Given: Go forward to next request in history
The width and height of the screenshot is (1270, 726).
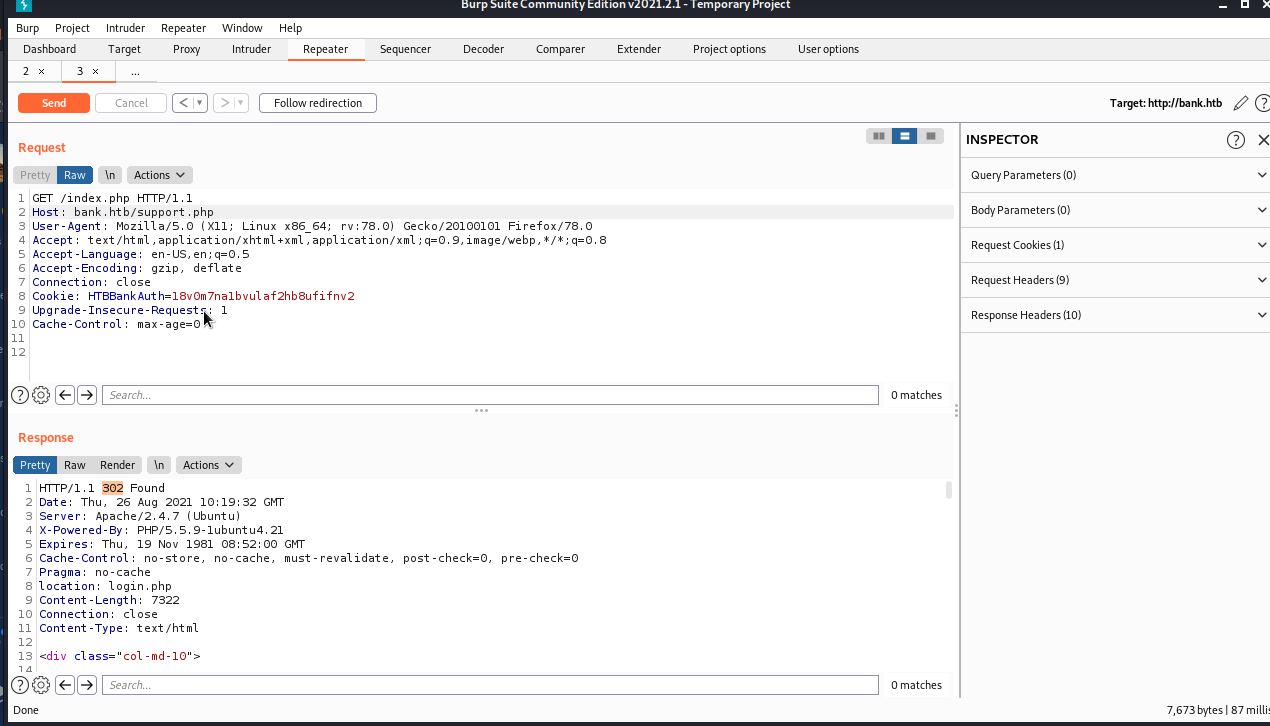Looking at the screenshot, I should [225, 103].
